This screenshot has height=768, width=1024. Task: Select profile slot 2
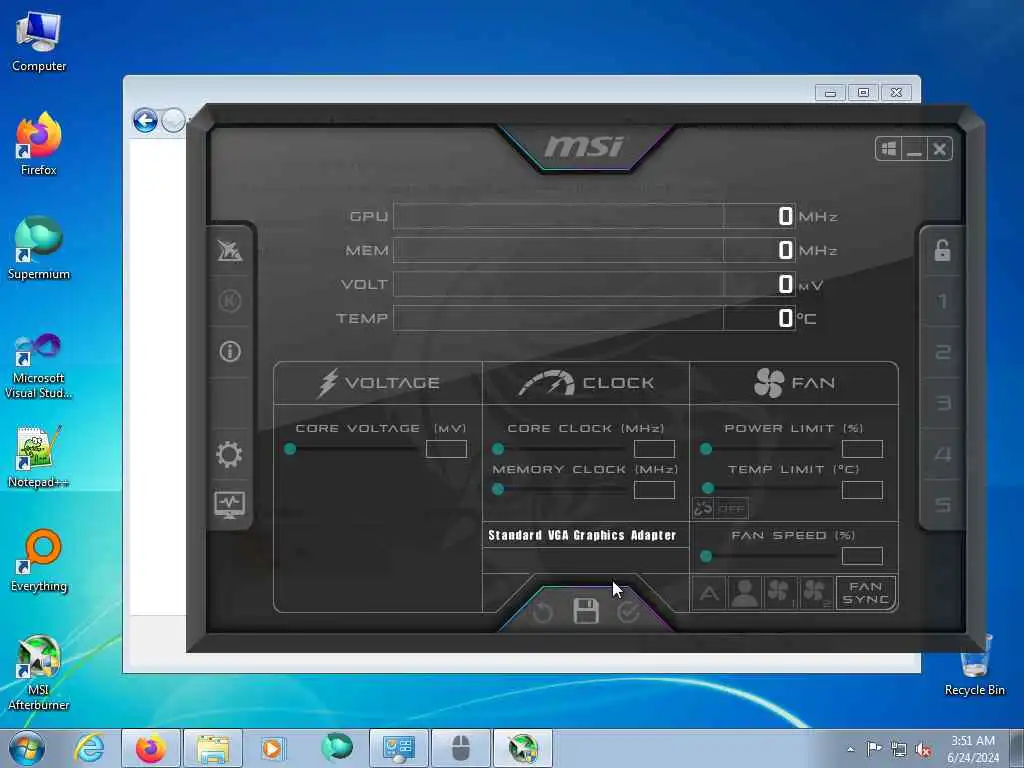[942, 352]
